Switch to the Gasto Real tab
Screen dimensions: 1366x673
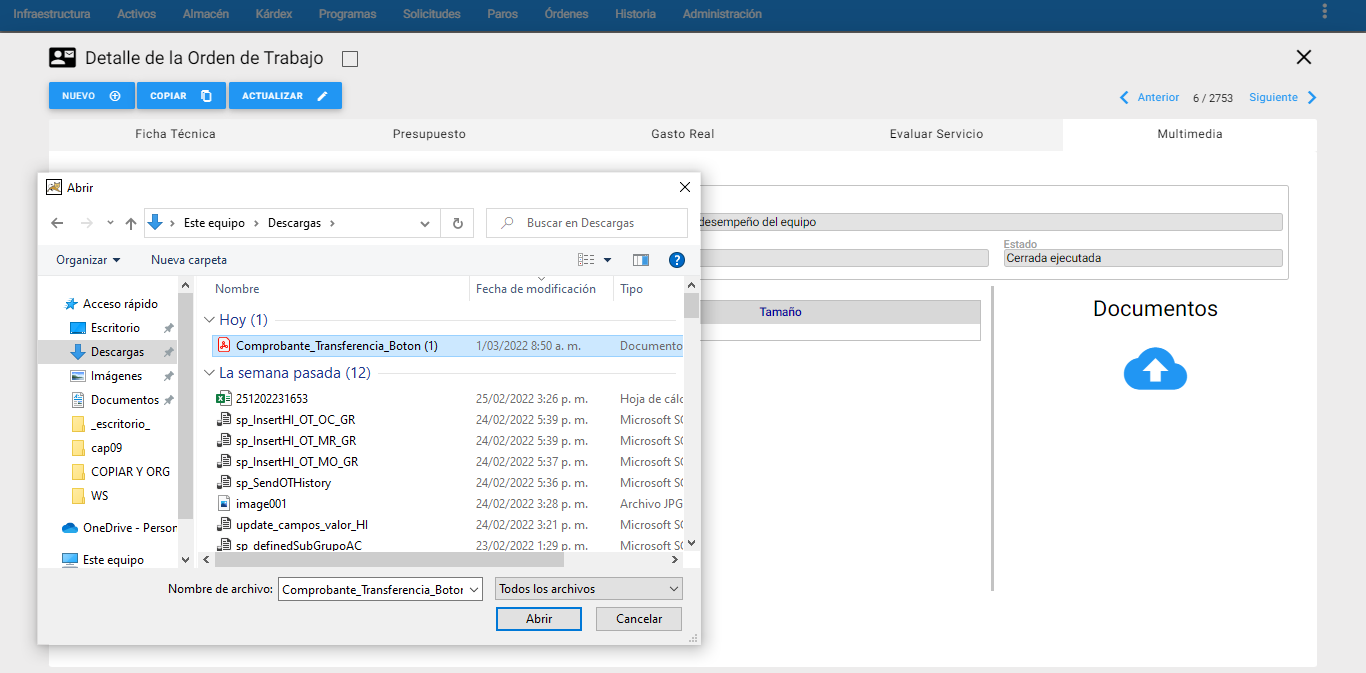683,134
